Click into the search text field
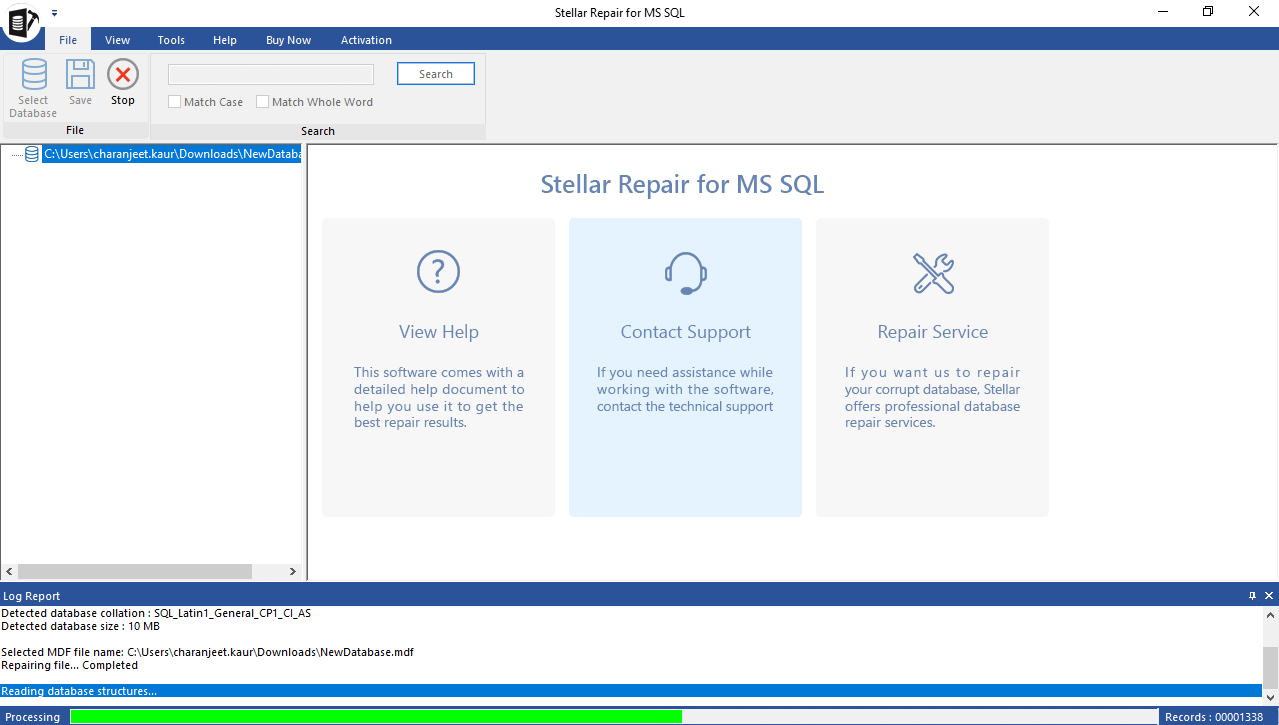Screen dimensions: 1279x725 [271, 74]
